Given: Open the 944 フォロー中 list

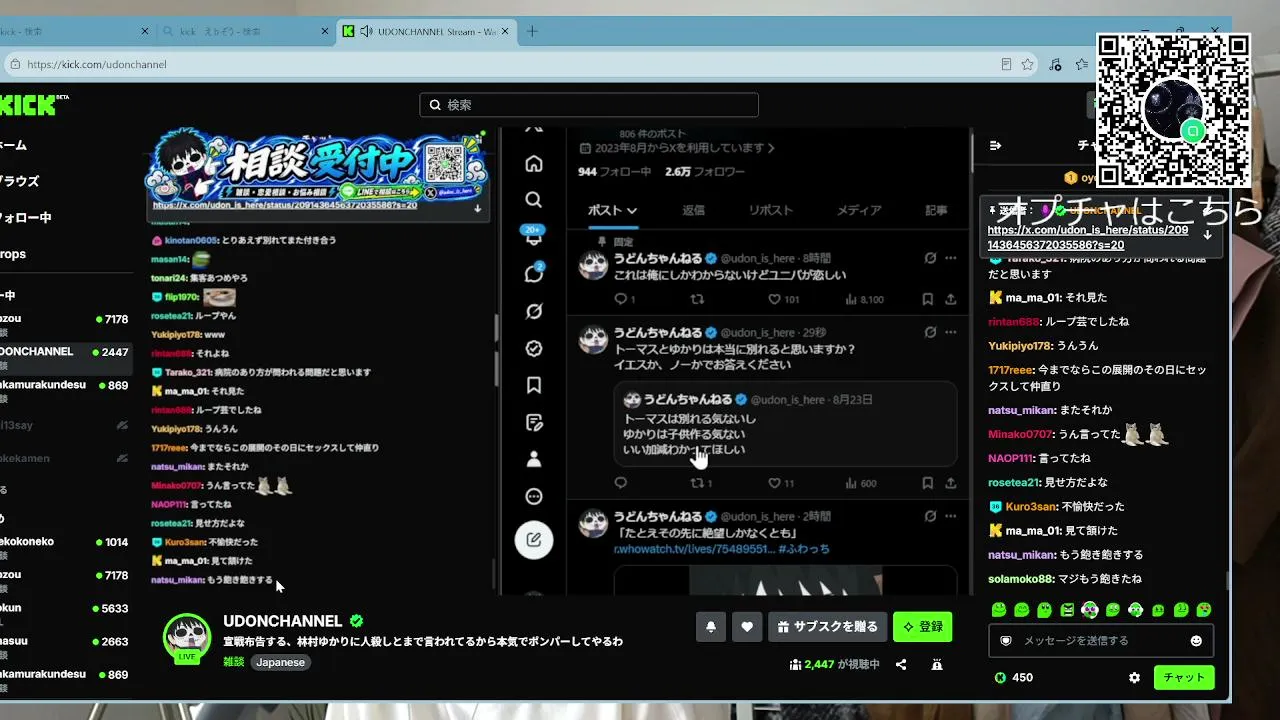Looking at the screenshot, I should 614,171.
